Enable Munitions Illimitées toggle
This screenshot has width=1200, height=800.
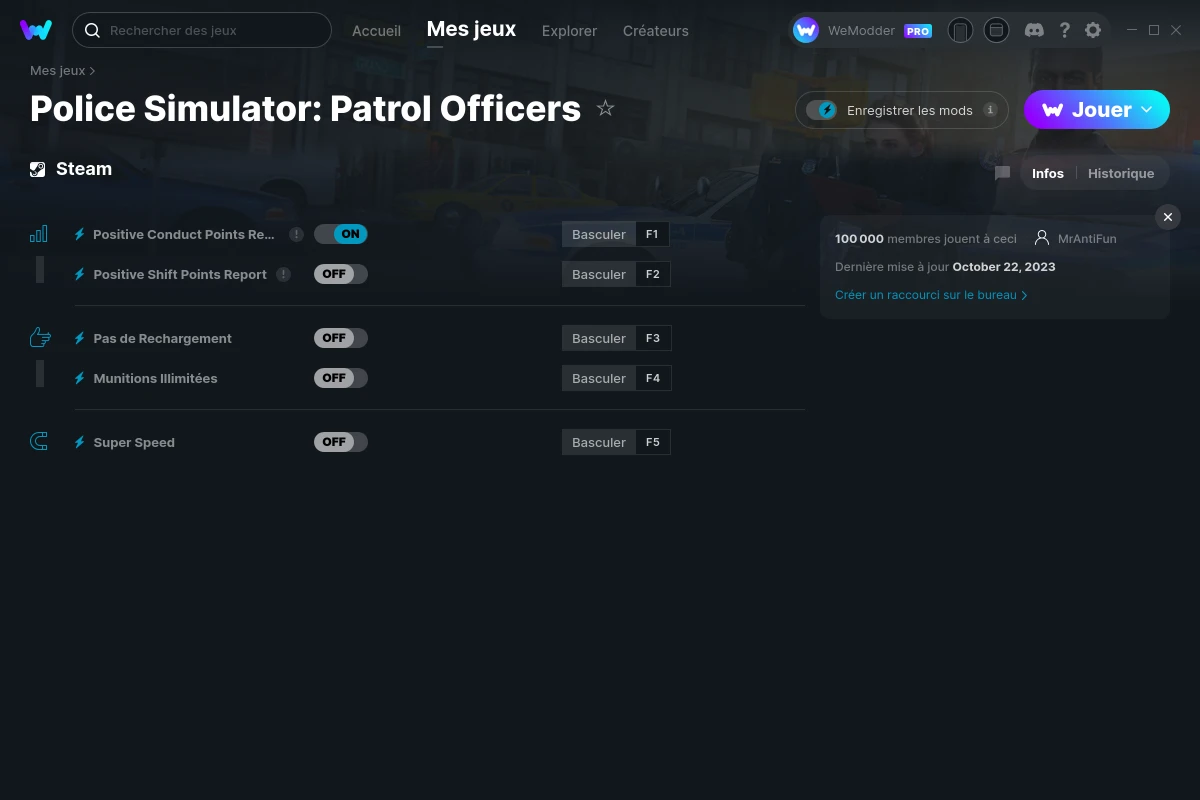(341, 378)
